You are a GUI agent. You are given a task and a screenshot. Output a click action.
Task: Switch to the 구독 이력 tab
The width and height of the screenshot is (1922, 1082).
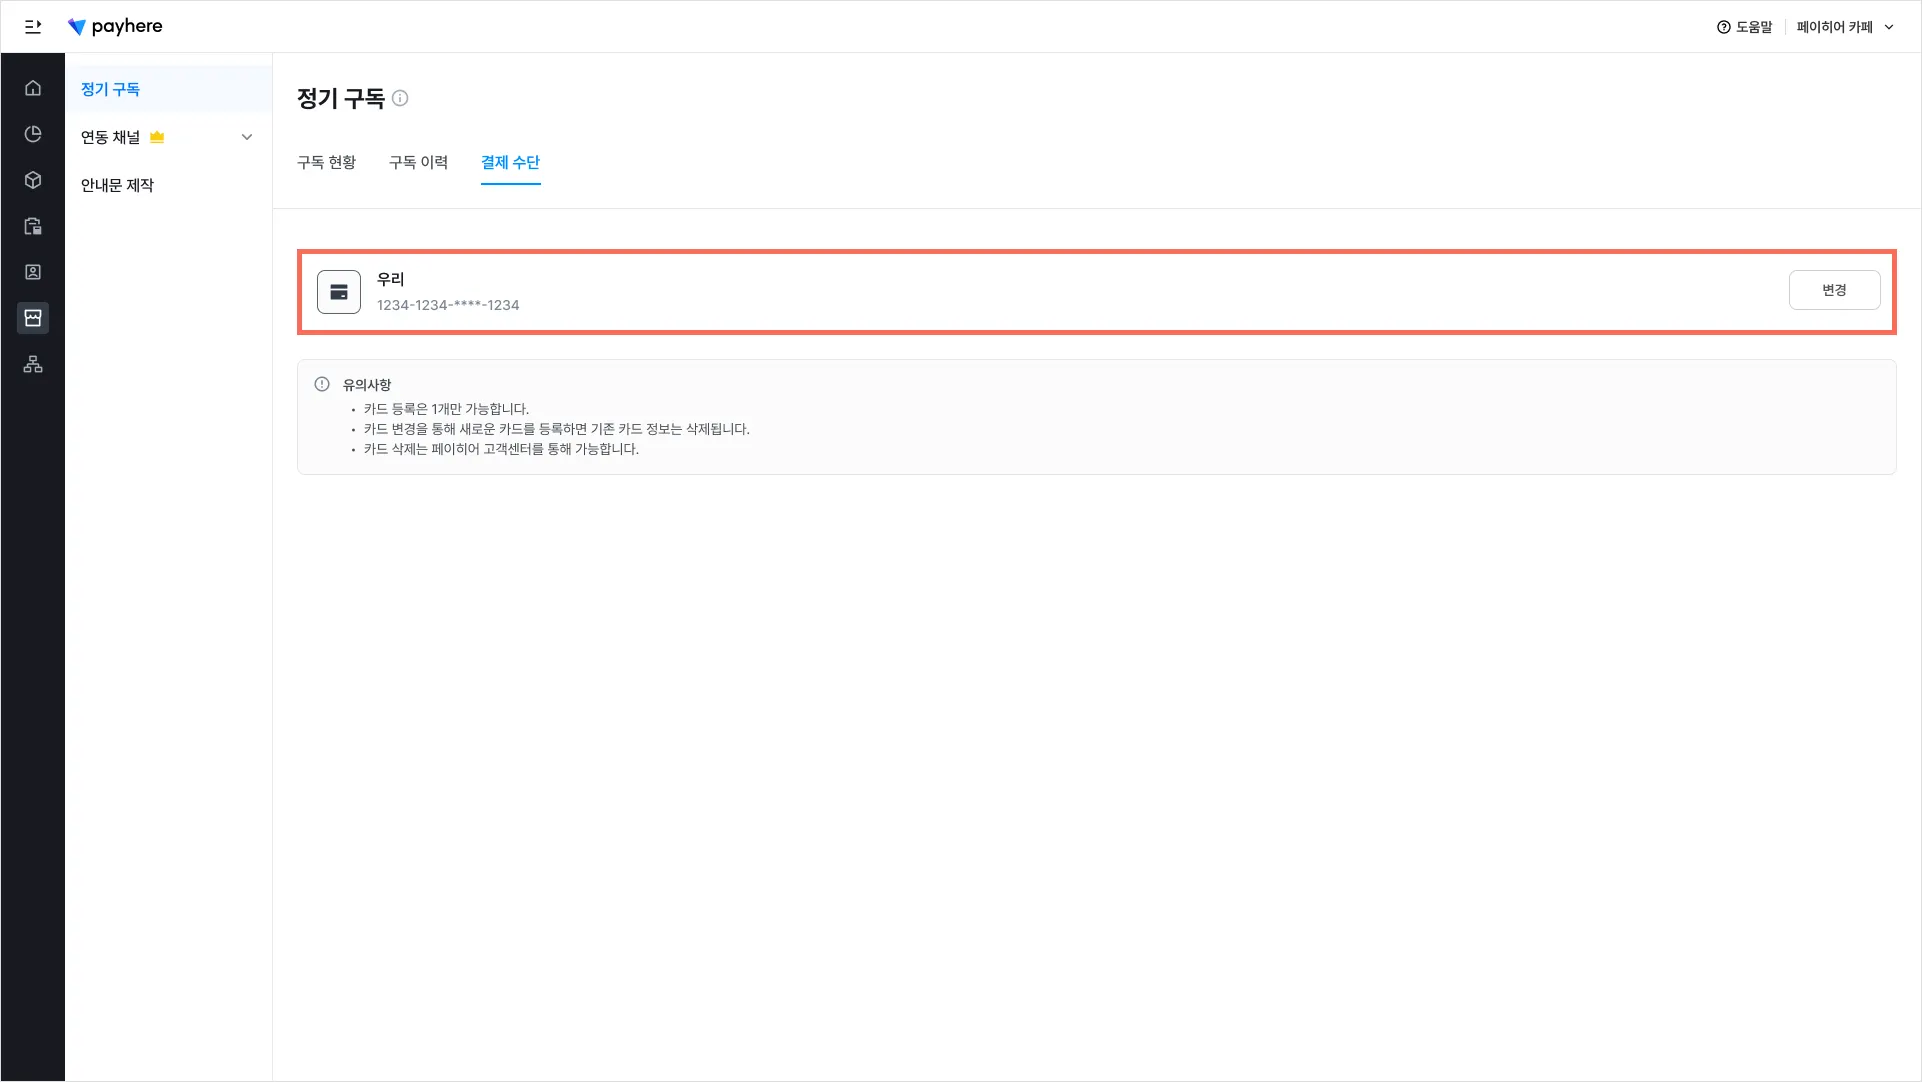coord(418,162)
